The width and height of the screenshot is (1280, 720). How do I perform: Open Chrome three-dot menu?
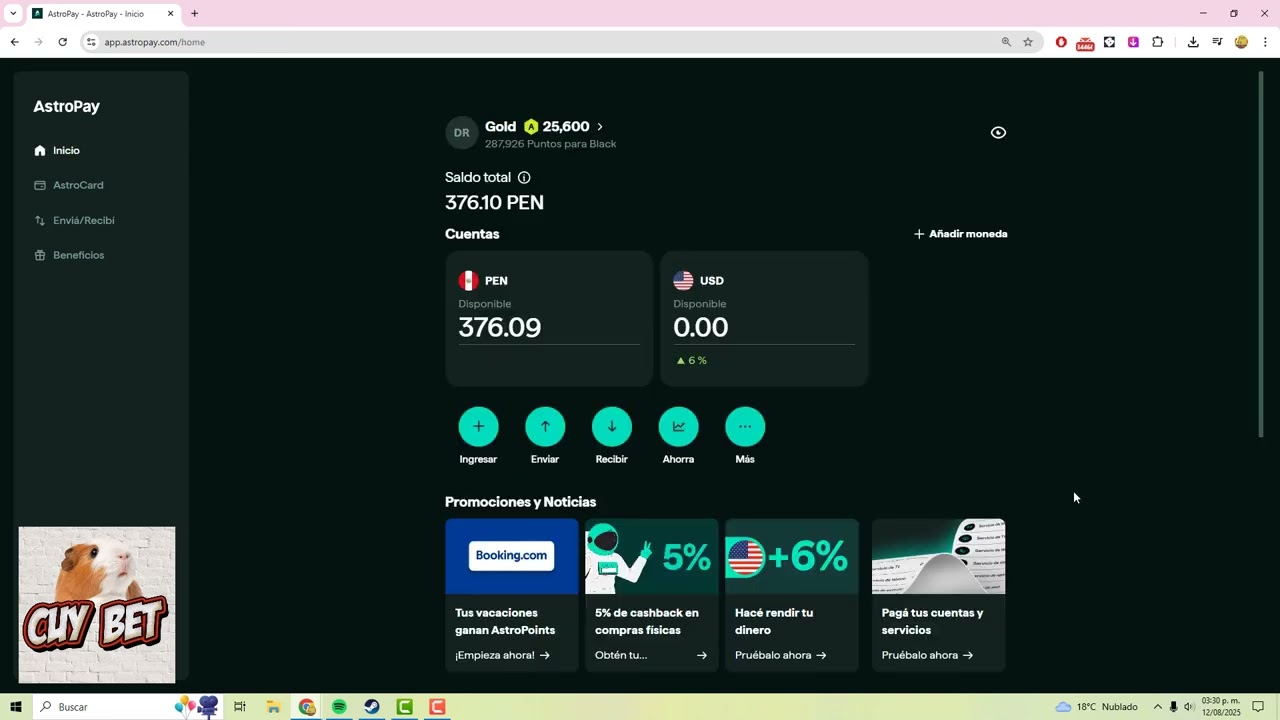(x=1266, y=42)
